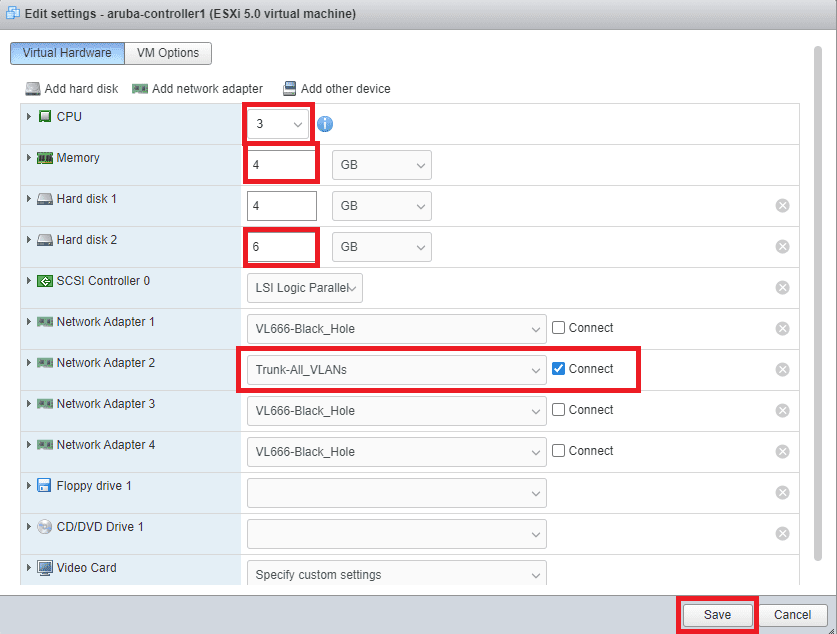Open the LSI Logic Parallel controller dropdown
The width and height of the screenshot is (837, 634).
click(x=305, y=288)
